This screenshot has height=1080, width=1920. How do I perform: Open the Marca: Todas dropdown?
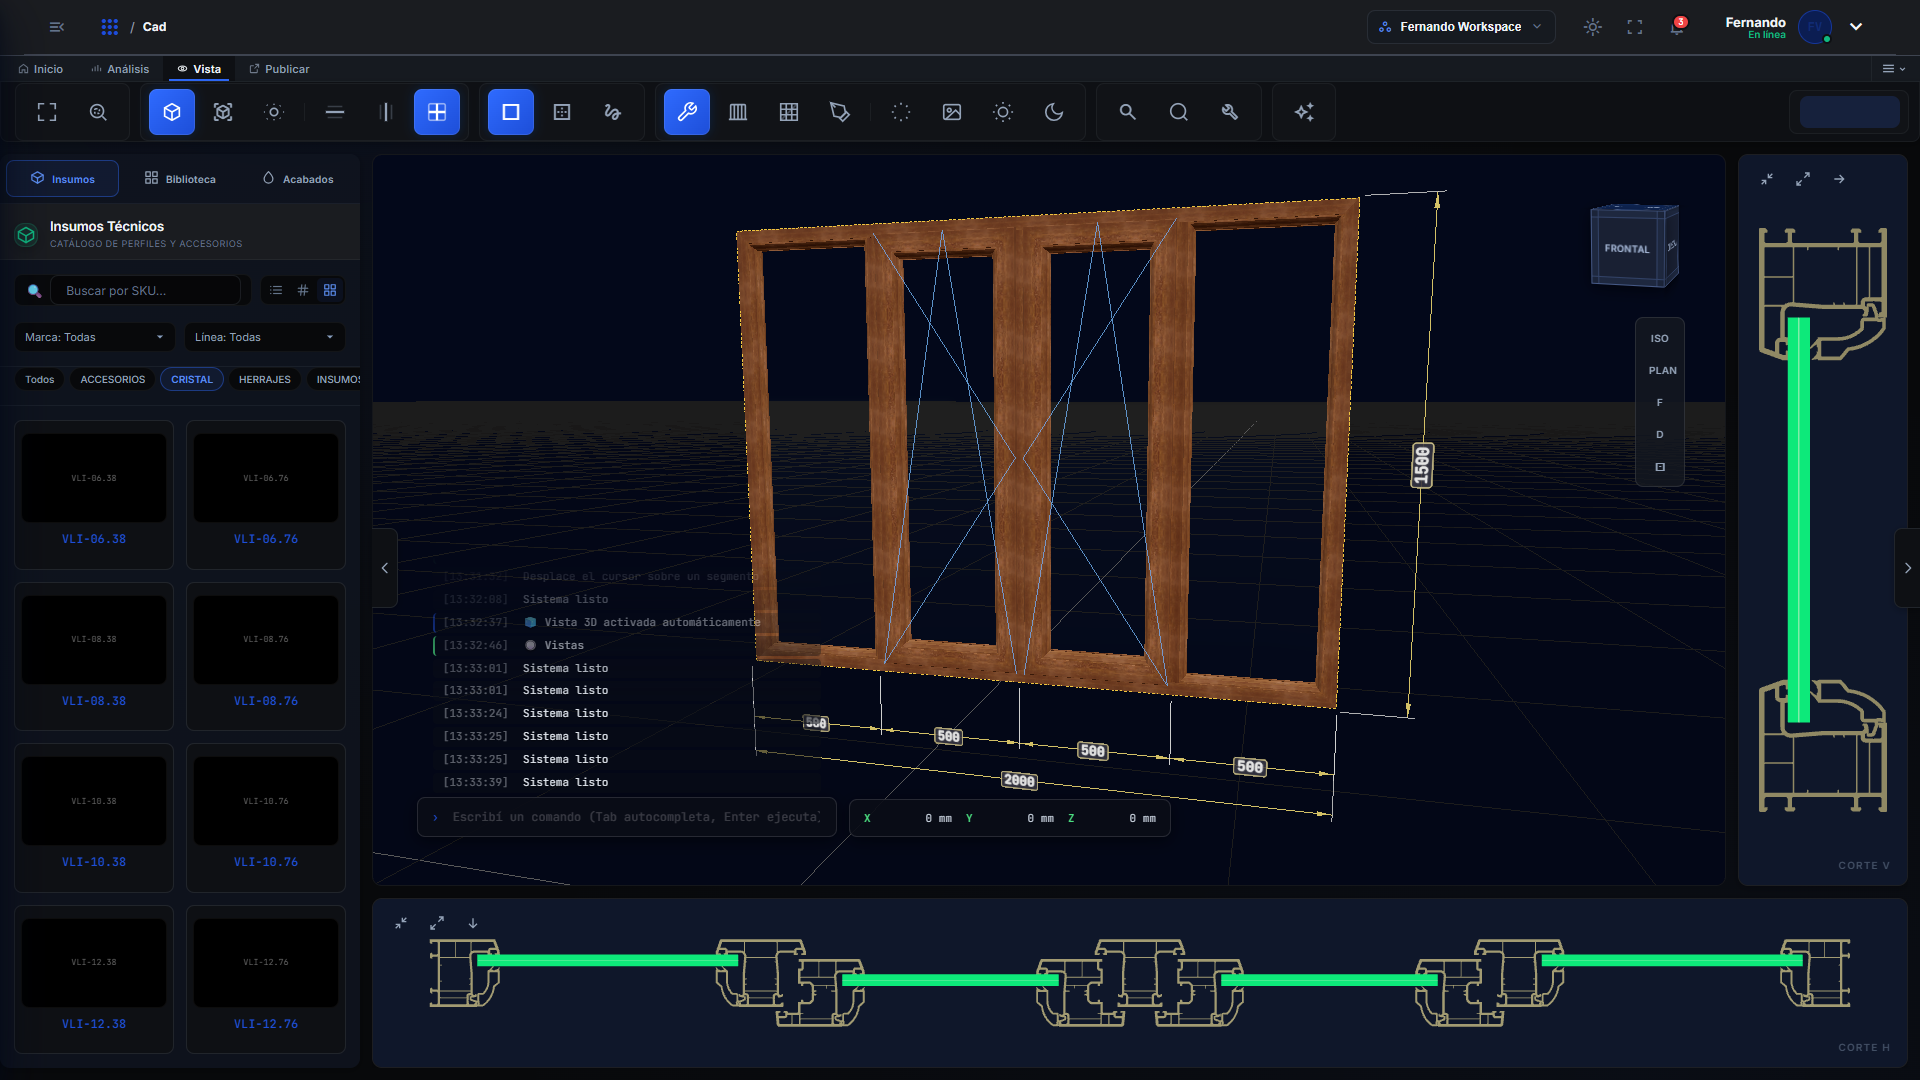tap(94, 337)
